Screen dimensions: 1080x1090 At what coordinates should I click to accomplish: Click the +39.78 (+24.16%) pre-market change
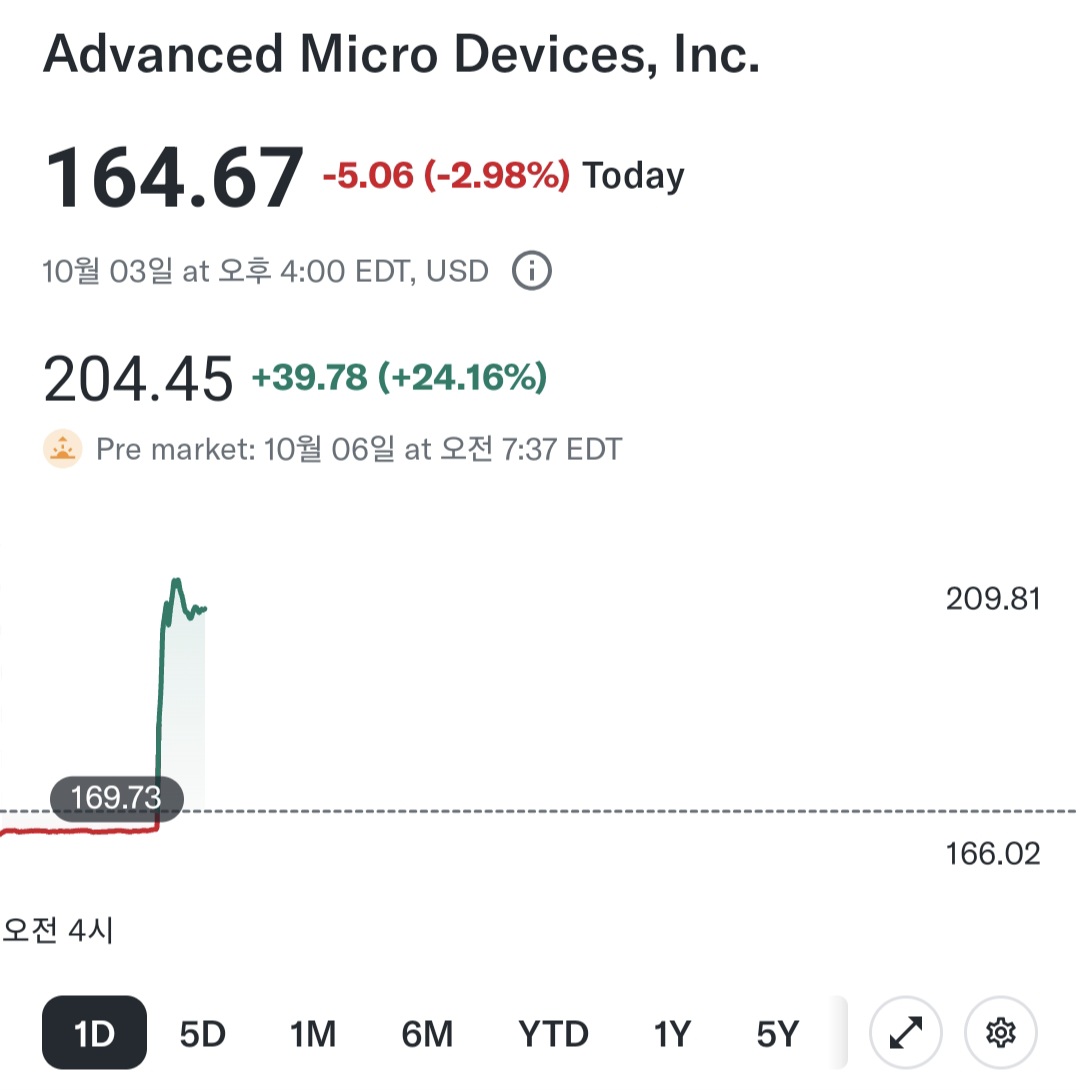pos(399,378)
